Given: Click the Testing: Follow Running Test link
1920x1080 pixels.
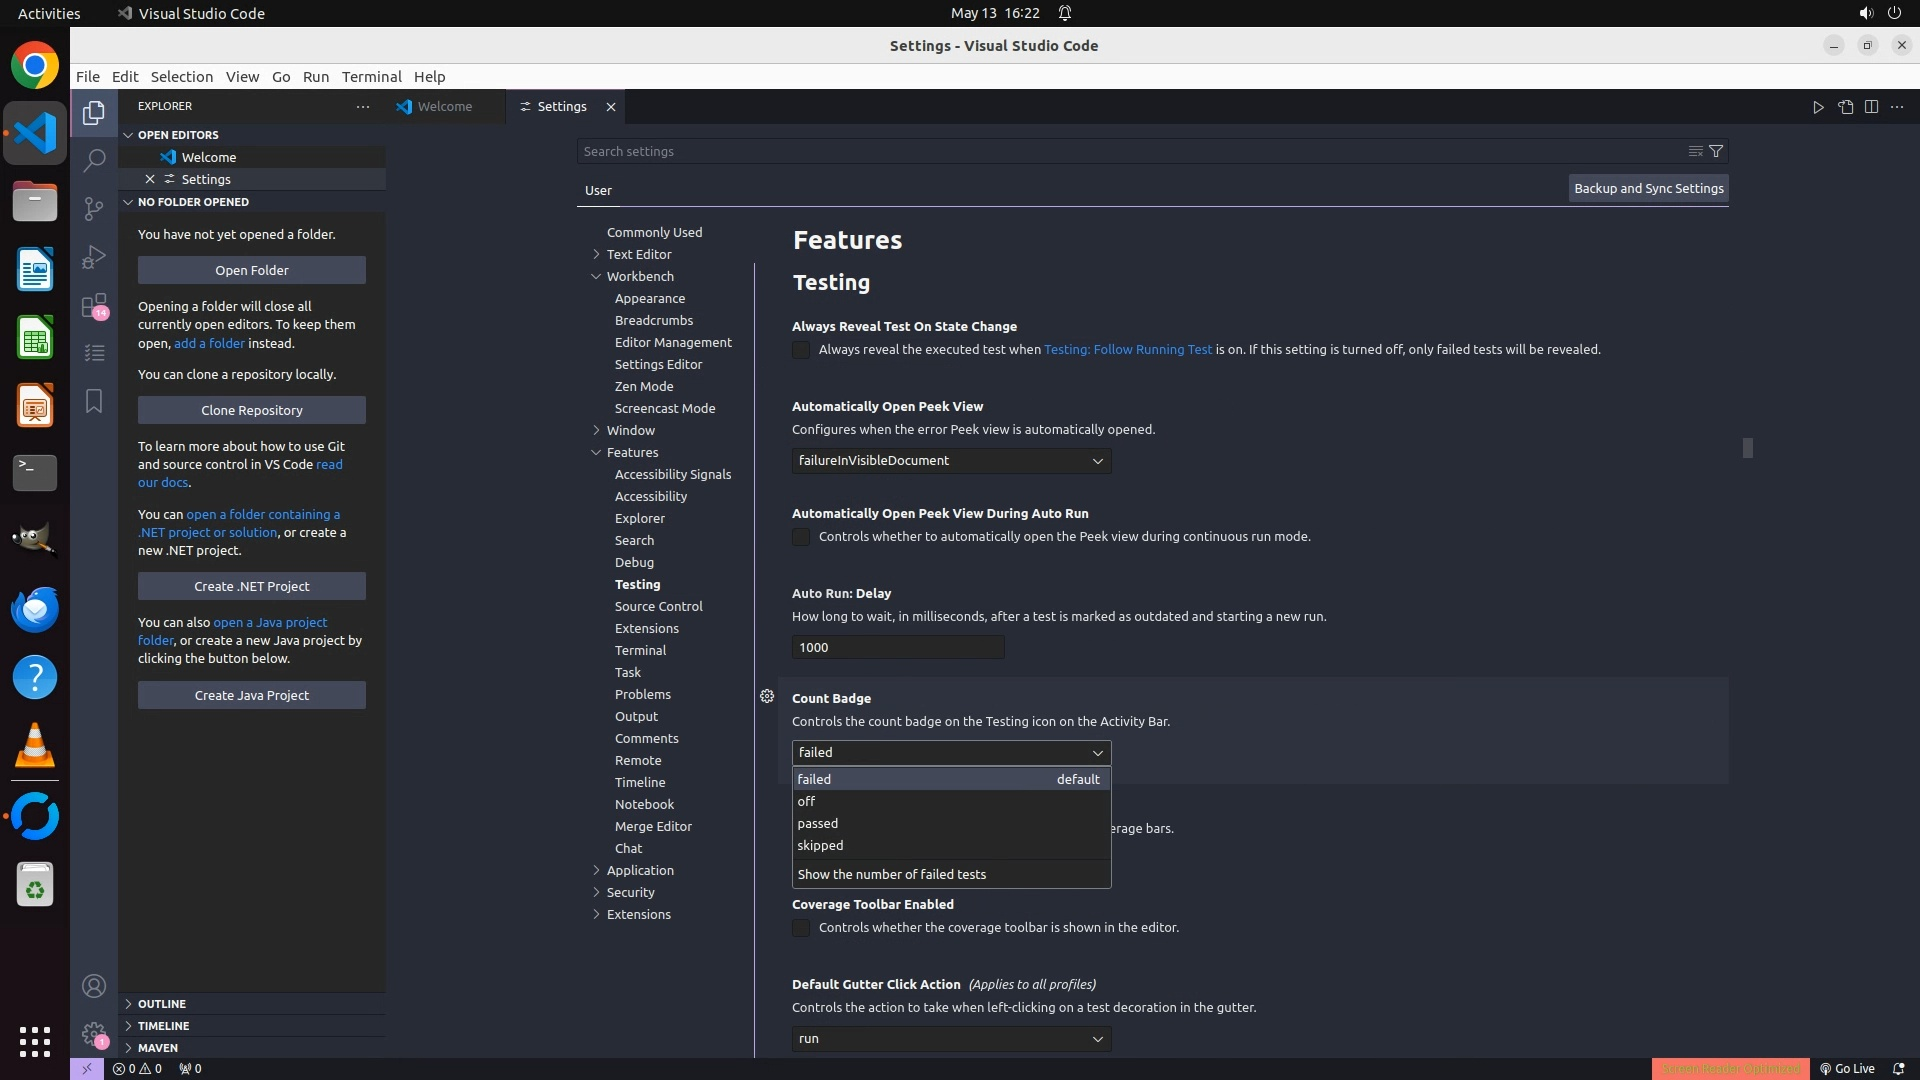Looking at the screenshot, I should click(x=1127, y=350).
